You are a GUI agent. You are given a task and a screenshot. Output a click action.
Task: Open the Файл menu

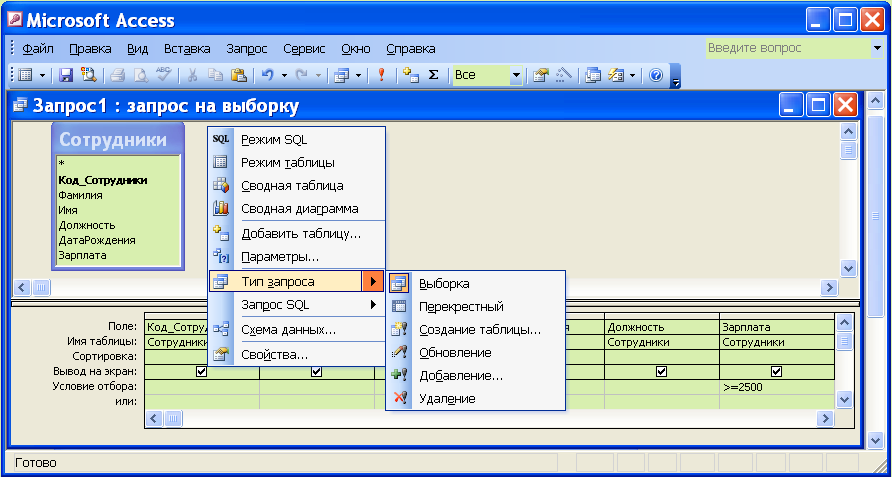(x=38, y=49)
